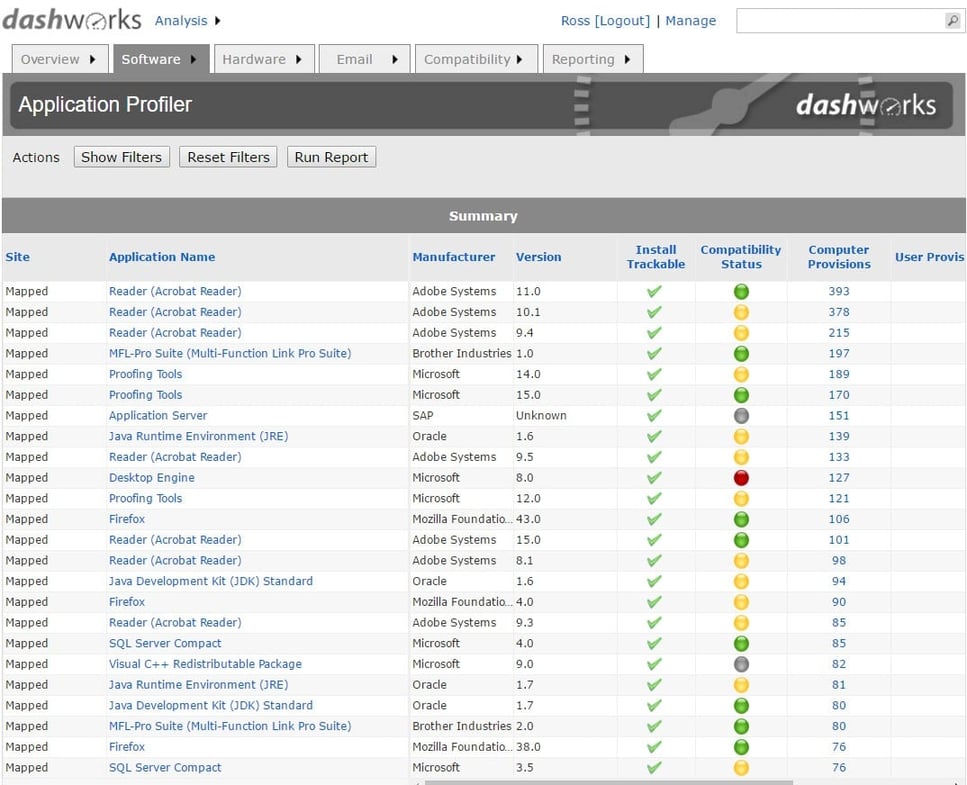Sort by the Site column header
This screenshot has height=785, width=967.
tap(17, 257)
